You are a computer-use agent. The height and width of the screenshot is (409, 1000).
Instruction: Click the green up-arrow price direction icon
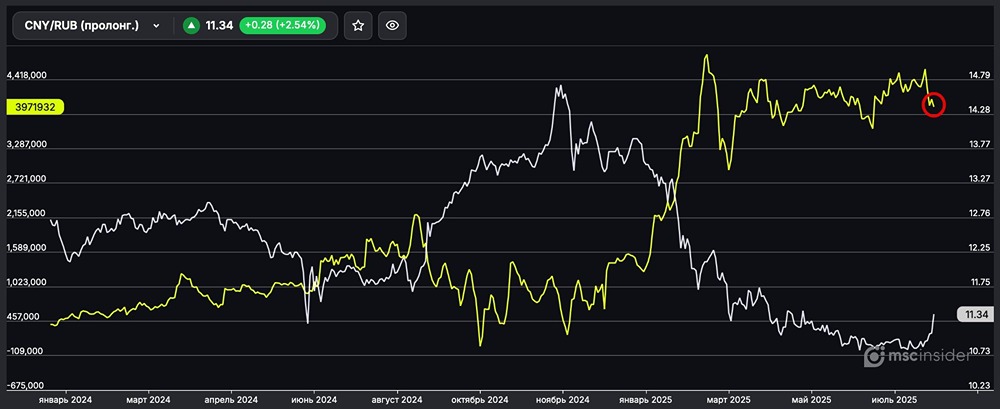(x=190, y=27)
